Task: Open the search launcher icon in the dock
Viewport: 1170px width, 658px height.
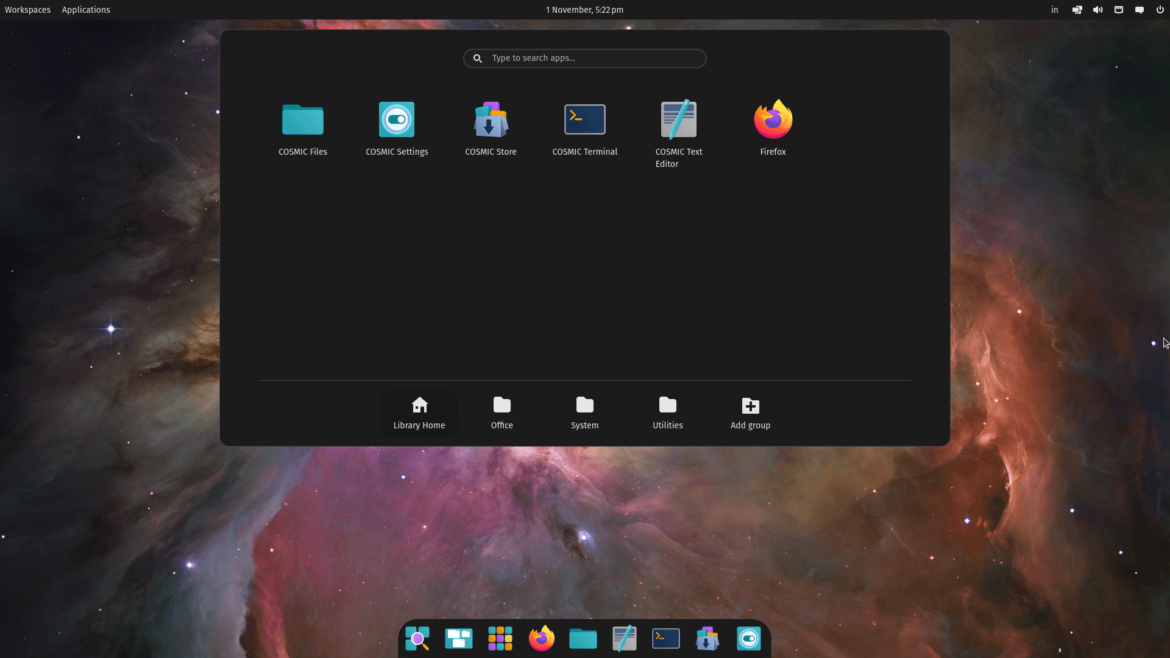Action: click(417, 638)
